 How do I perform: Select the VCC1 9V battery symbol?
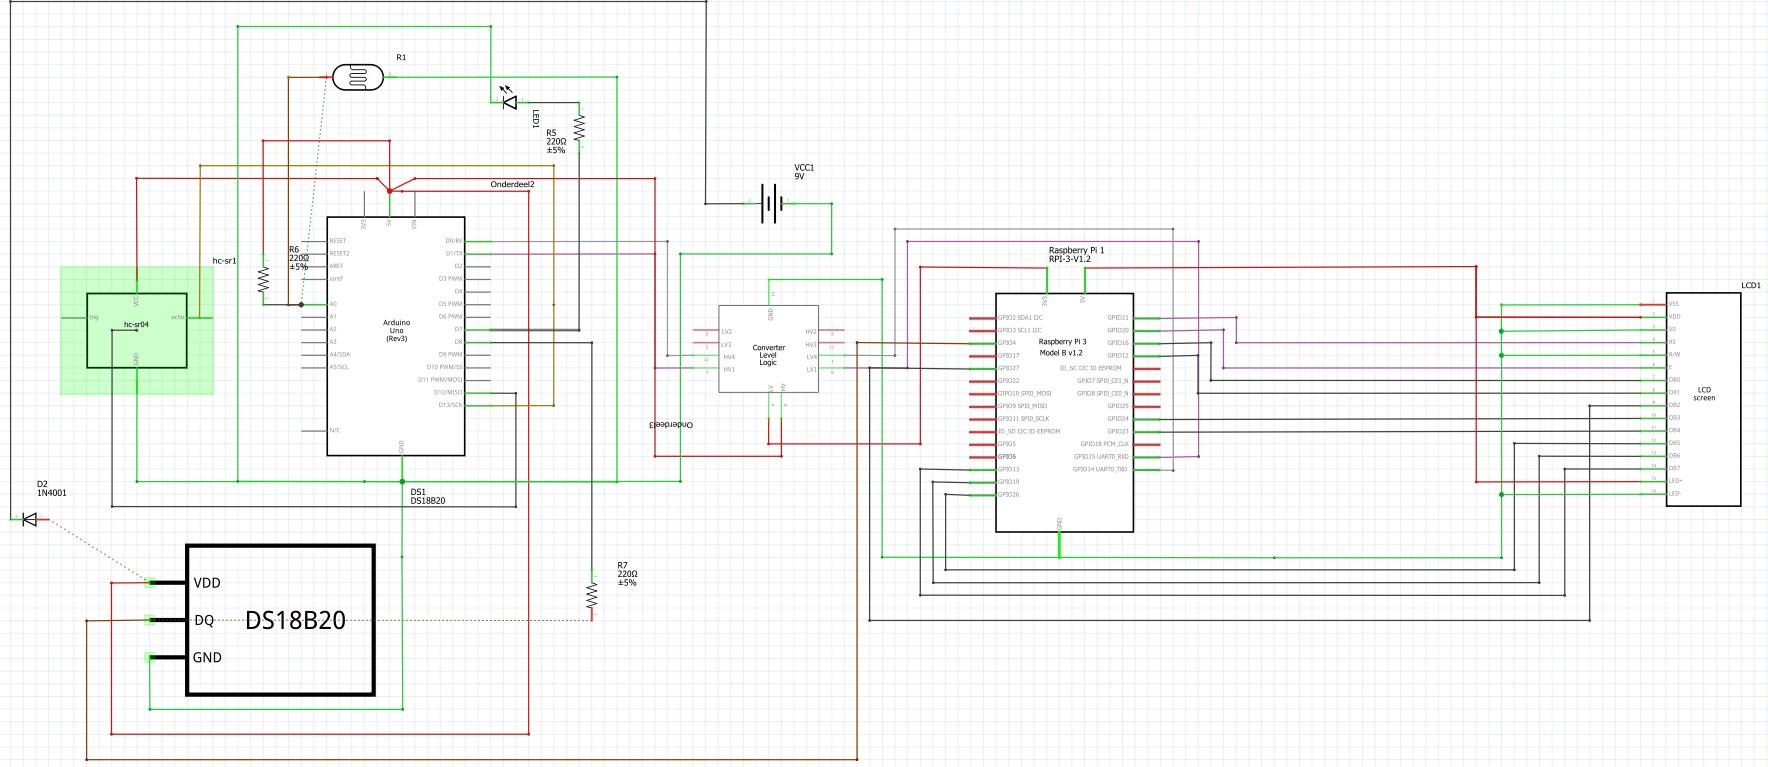[770, 203]
